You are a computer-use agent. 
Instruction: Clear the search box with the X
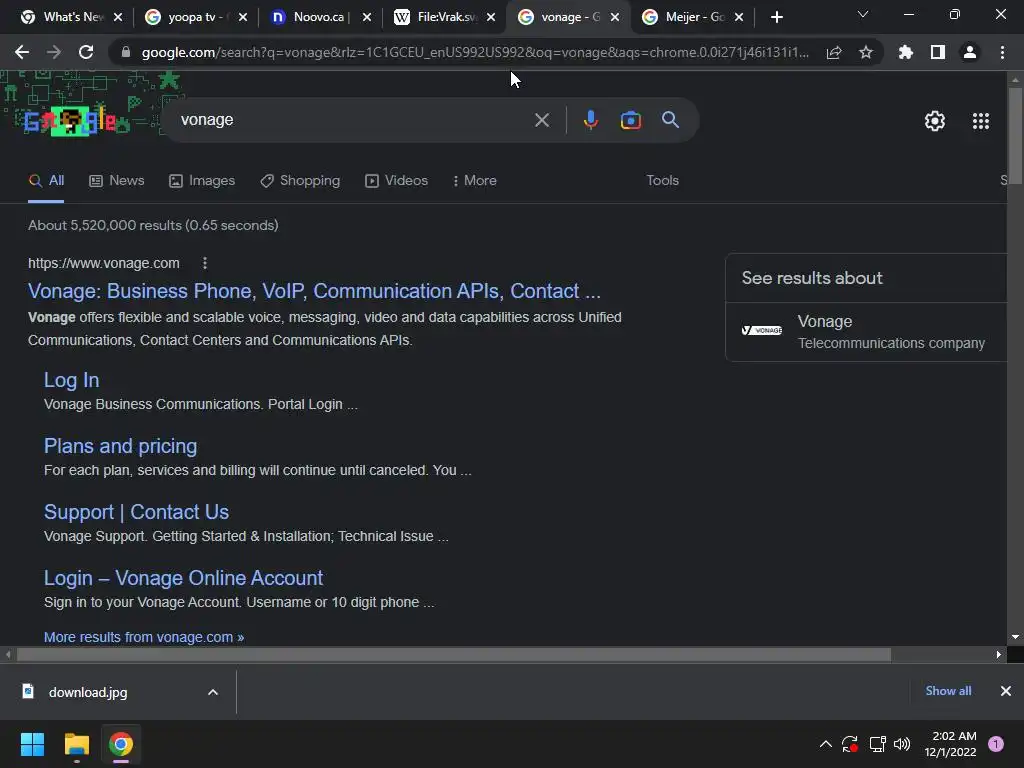point(542,120)
